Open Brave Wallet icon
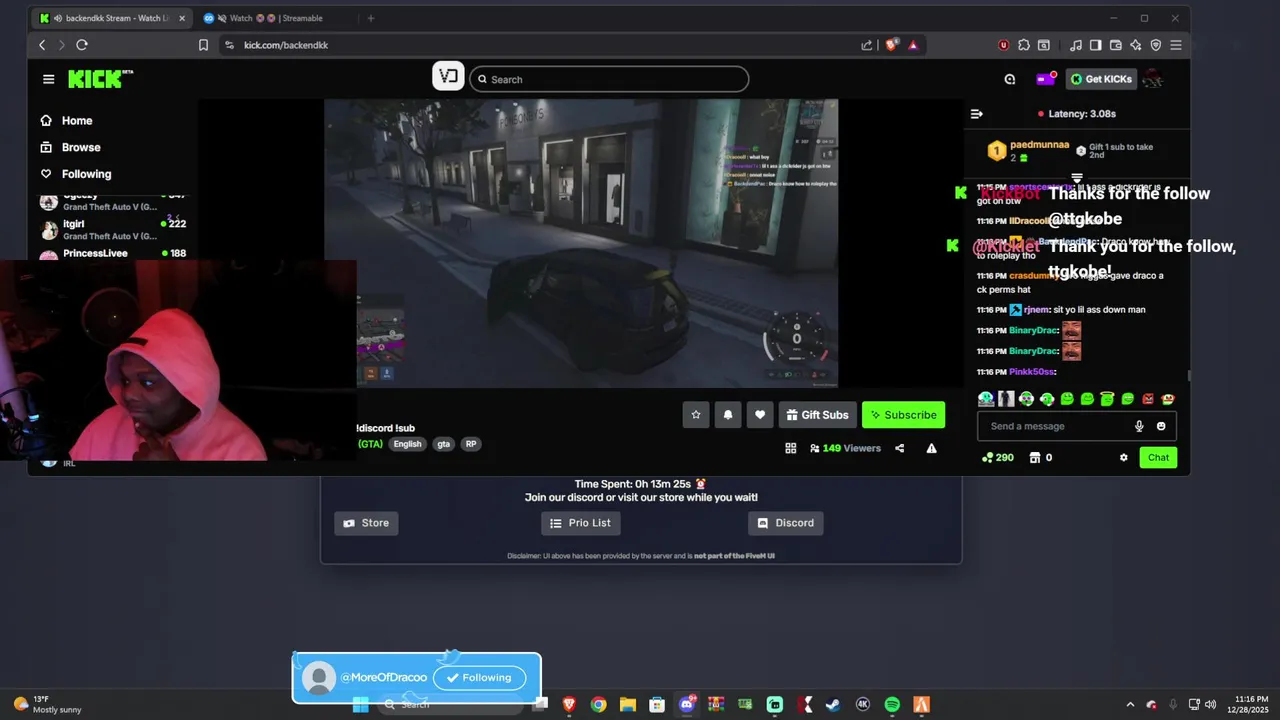The height and width of the screenshot is (720, 1280). point(1116,45)
